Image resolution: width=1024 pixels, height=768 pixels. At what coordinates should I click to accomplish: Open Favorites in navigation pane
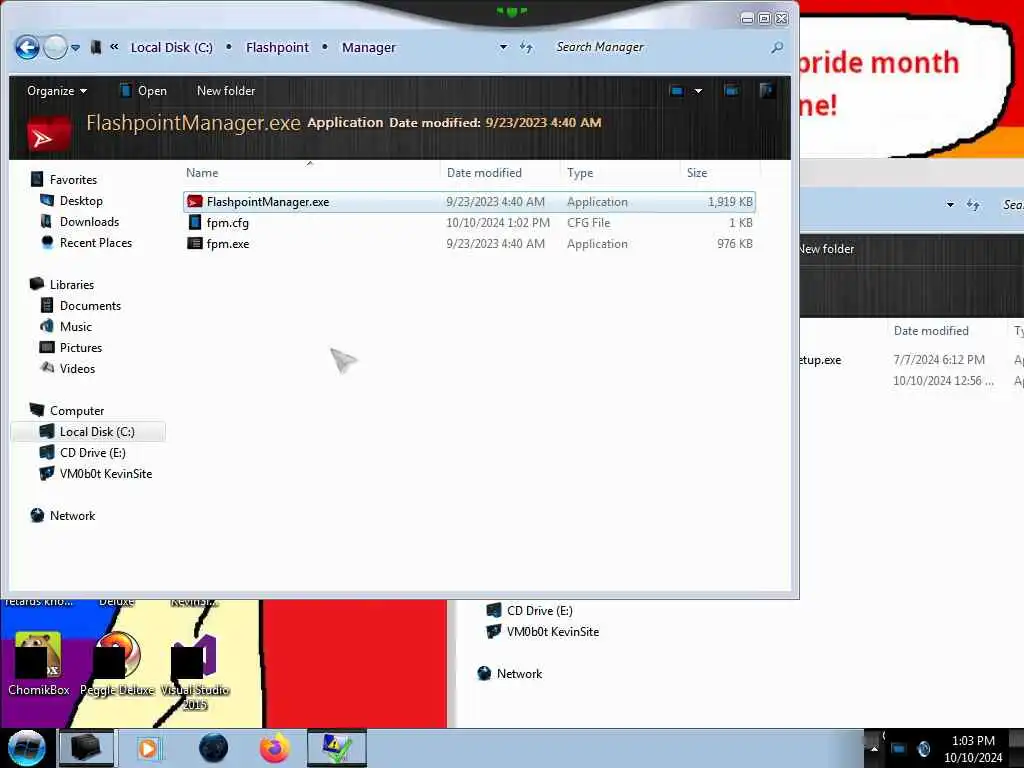click(x=73, y=180)
